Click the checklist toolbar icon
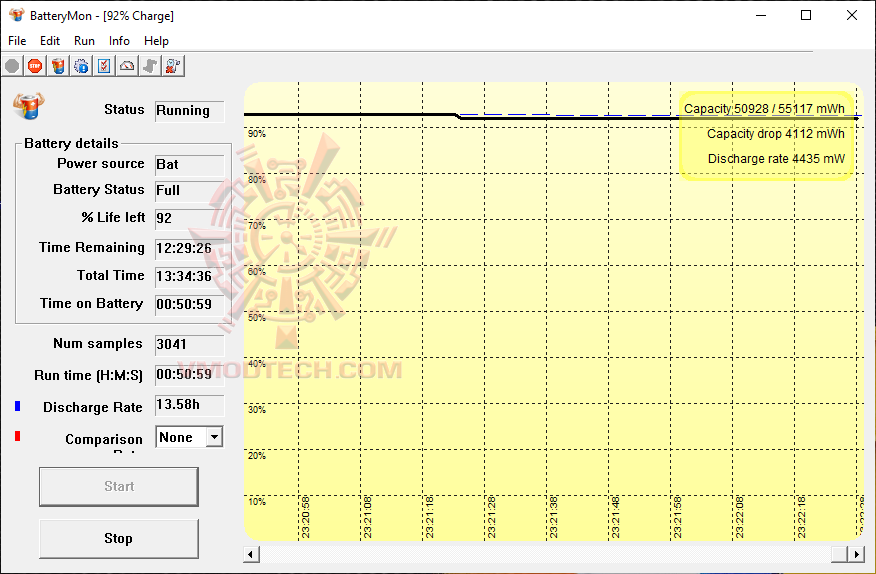Image resolution: width=876 pixels, height=574 pixels. pyautogui.click(x=104, y=66)
